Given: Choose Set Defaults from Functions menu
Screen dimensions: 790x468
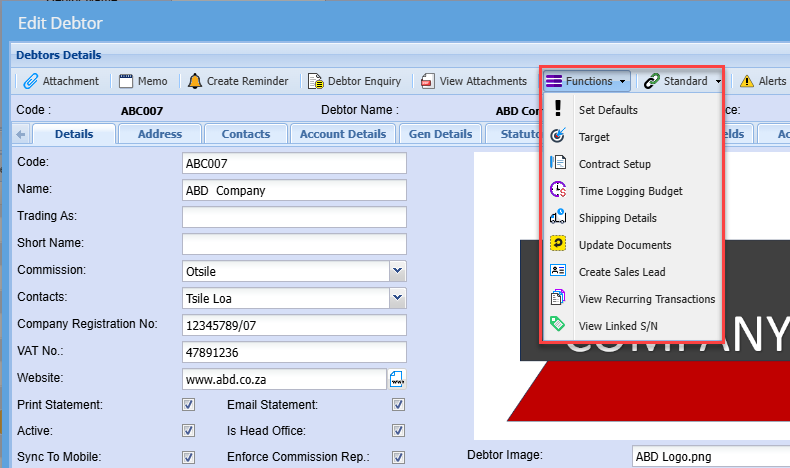Looking at the screenshot, I should click(608, 110).
